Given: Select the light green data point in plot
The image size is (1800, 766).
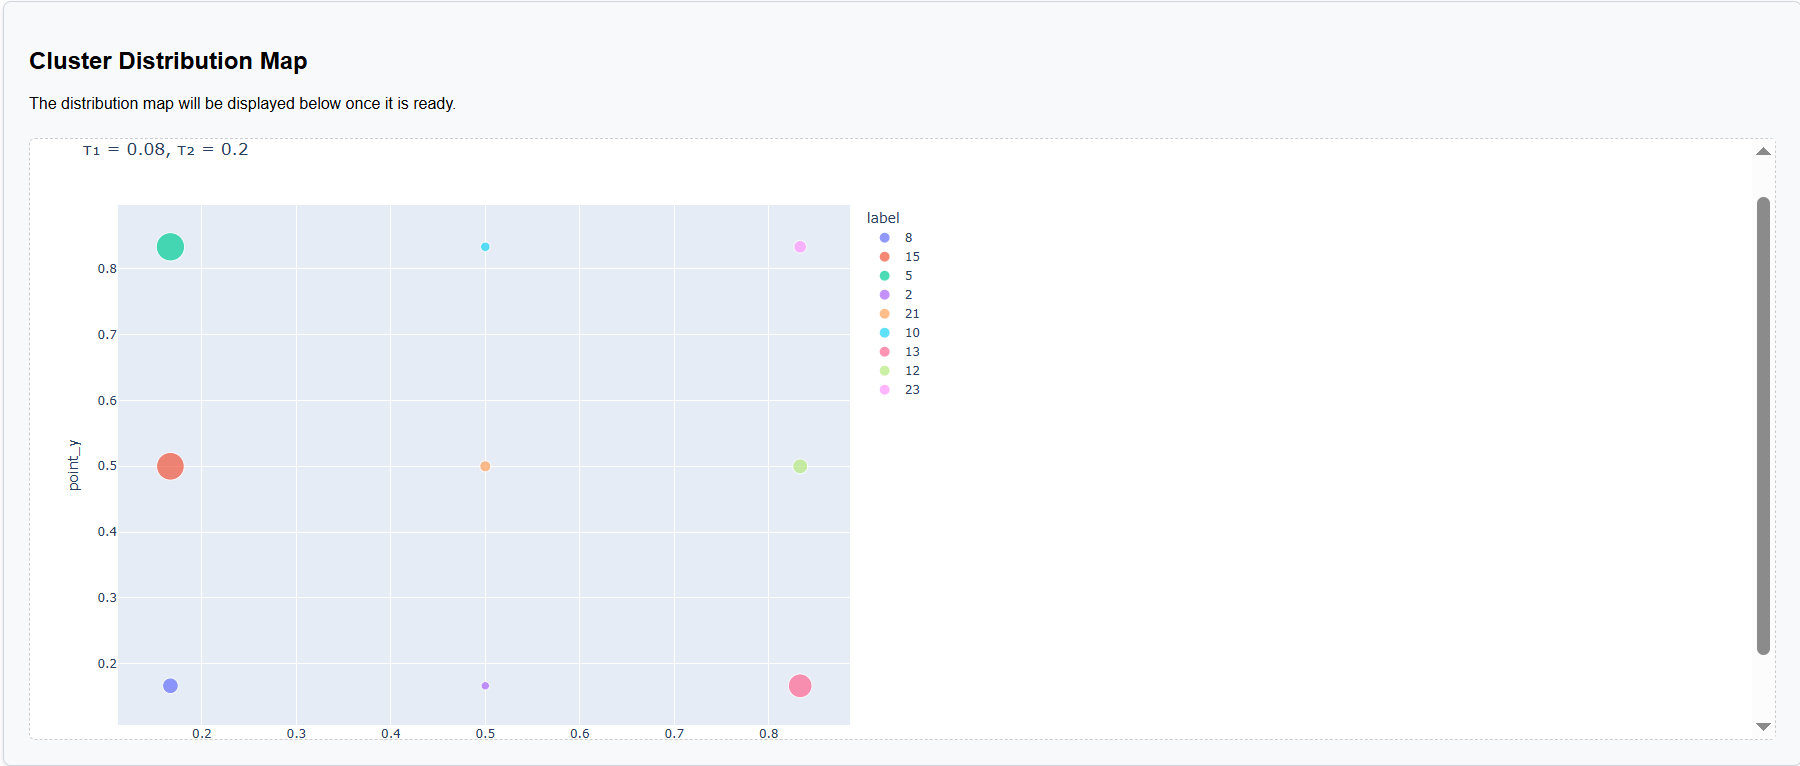Looking at the screenshot, I should [800, 467].
